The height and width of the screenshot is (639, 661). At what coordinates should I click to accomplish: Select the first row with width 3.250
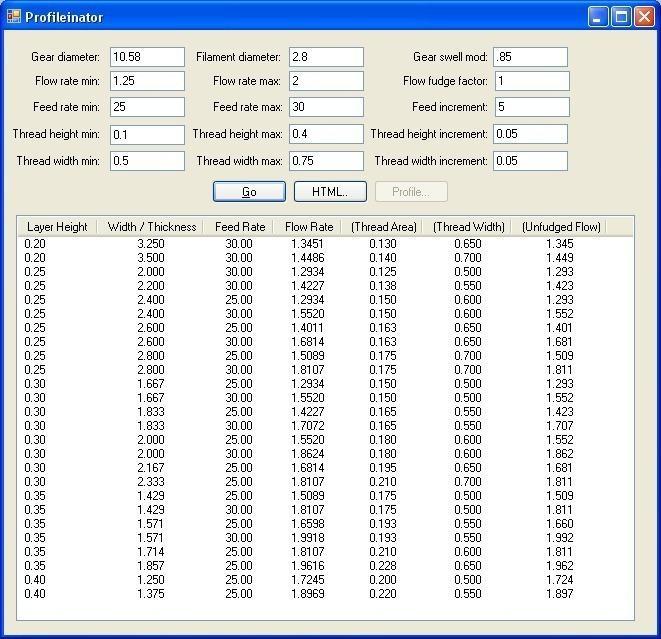pos(150,243)
